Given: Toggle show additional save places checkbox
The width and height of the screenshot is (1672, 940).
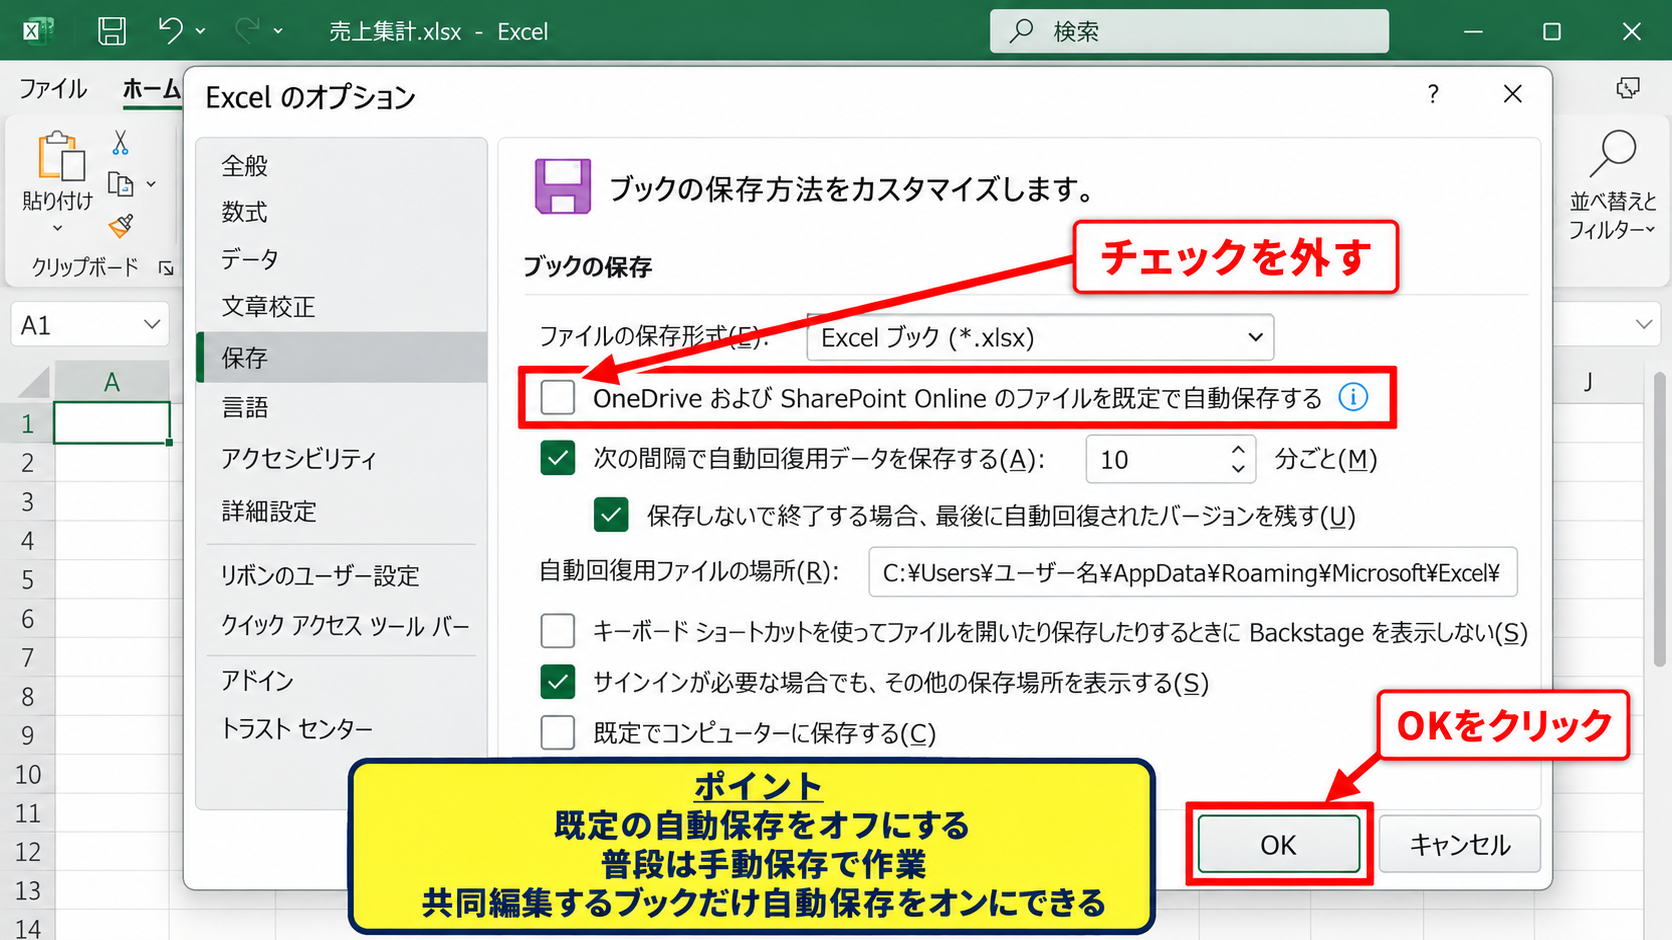Looking at the screenshot, I should pyautogui.click(x=558, y=682).
